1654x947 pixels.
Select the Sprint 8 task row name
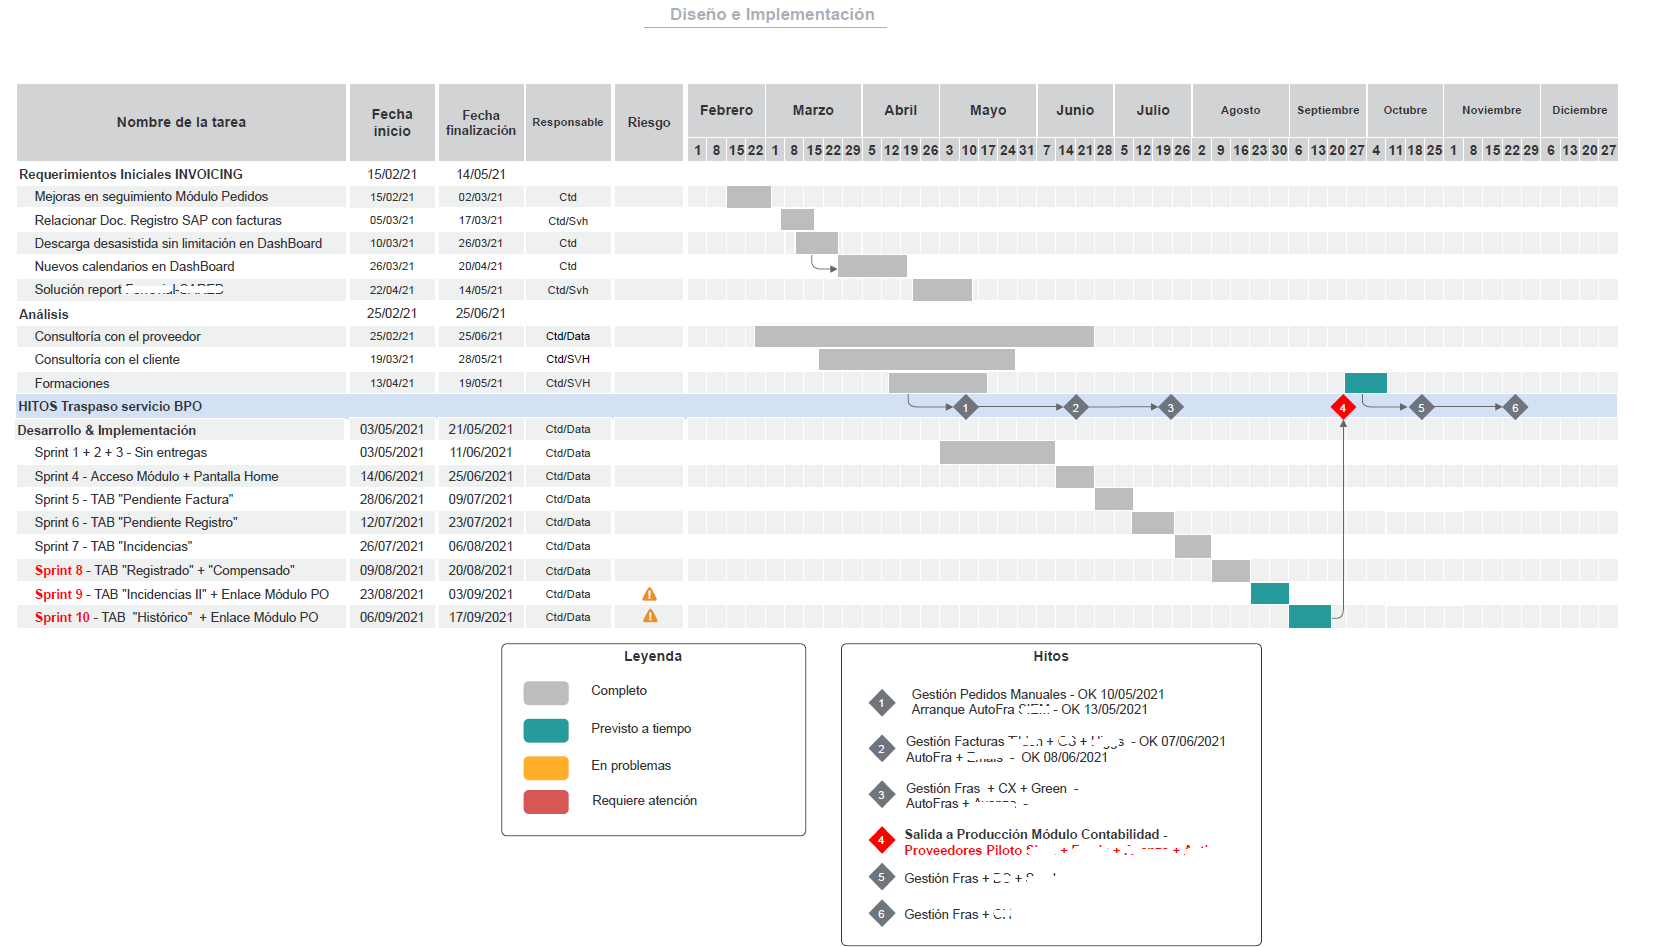pos(164,570)
